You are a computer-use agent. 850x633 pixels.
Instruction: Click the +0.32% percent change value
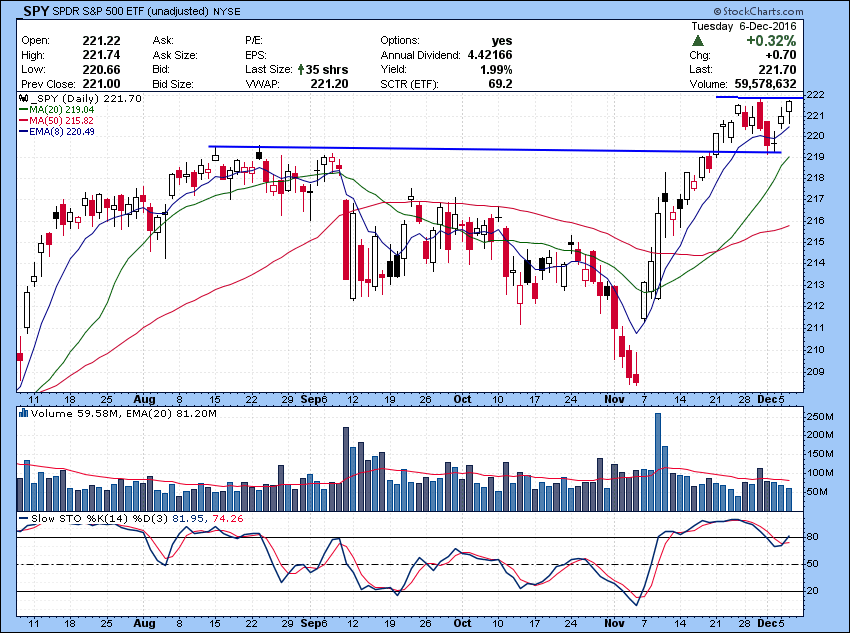click(x=771, y=41)
